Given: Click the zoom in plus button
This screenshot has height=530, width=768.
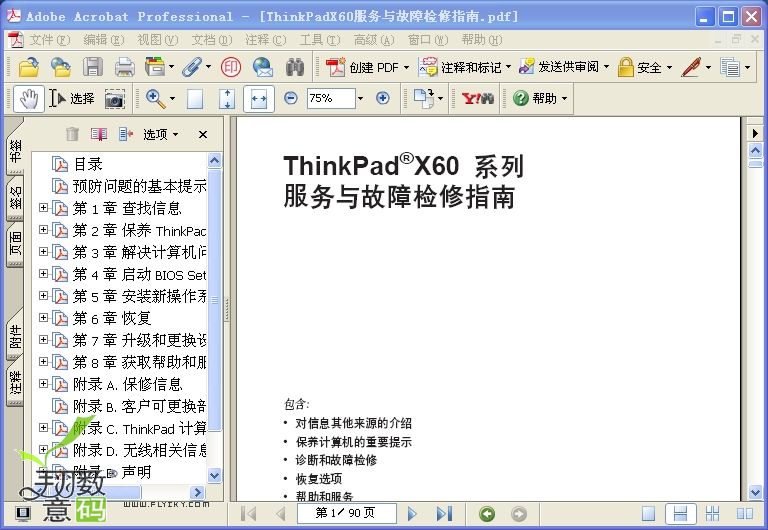Looking at the screenshot, I should [x=383, y=98].
